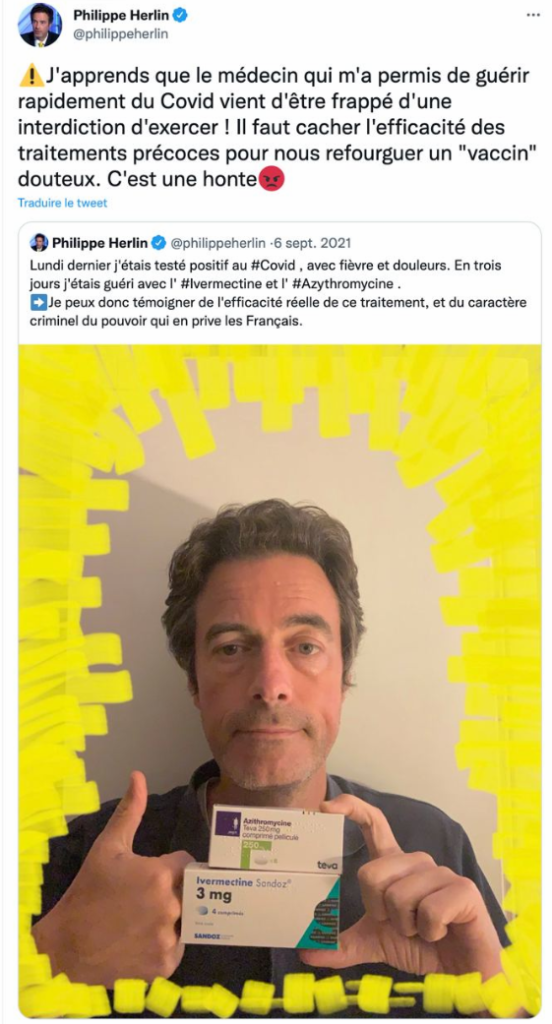Click the warning emoji starting the tweet
This screenshot has height=1024, width=552.
tap(31, 77)
